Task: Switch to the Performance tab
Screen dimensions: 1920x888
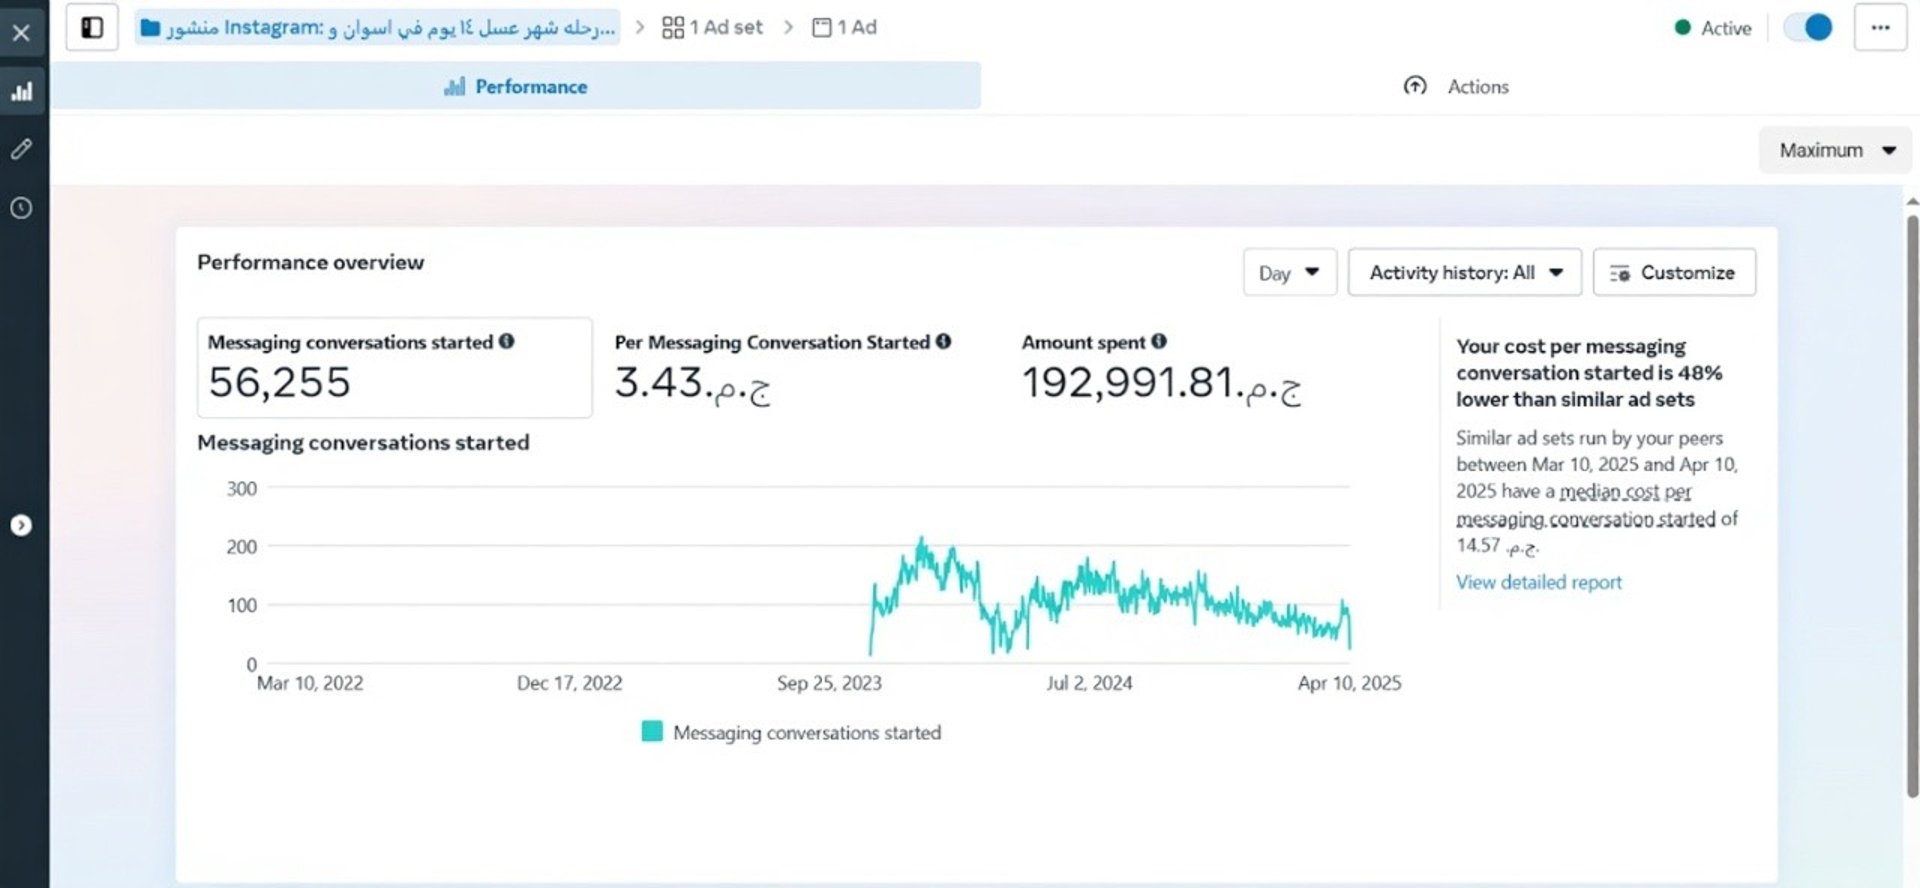Action: click(516, 87)
